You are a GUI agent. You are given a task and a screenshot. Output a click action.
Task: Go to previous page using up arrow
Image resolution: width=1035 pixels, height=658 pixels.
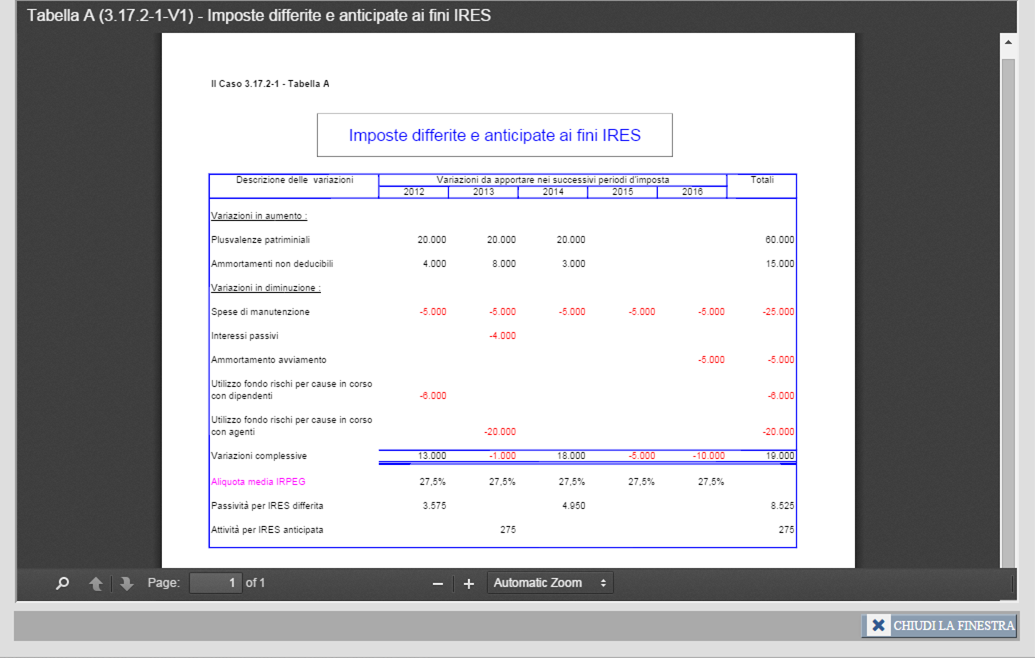pos(96,583)
